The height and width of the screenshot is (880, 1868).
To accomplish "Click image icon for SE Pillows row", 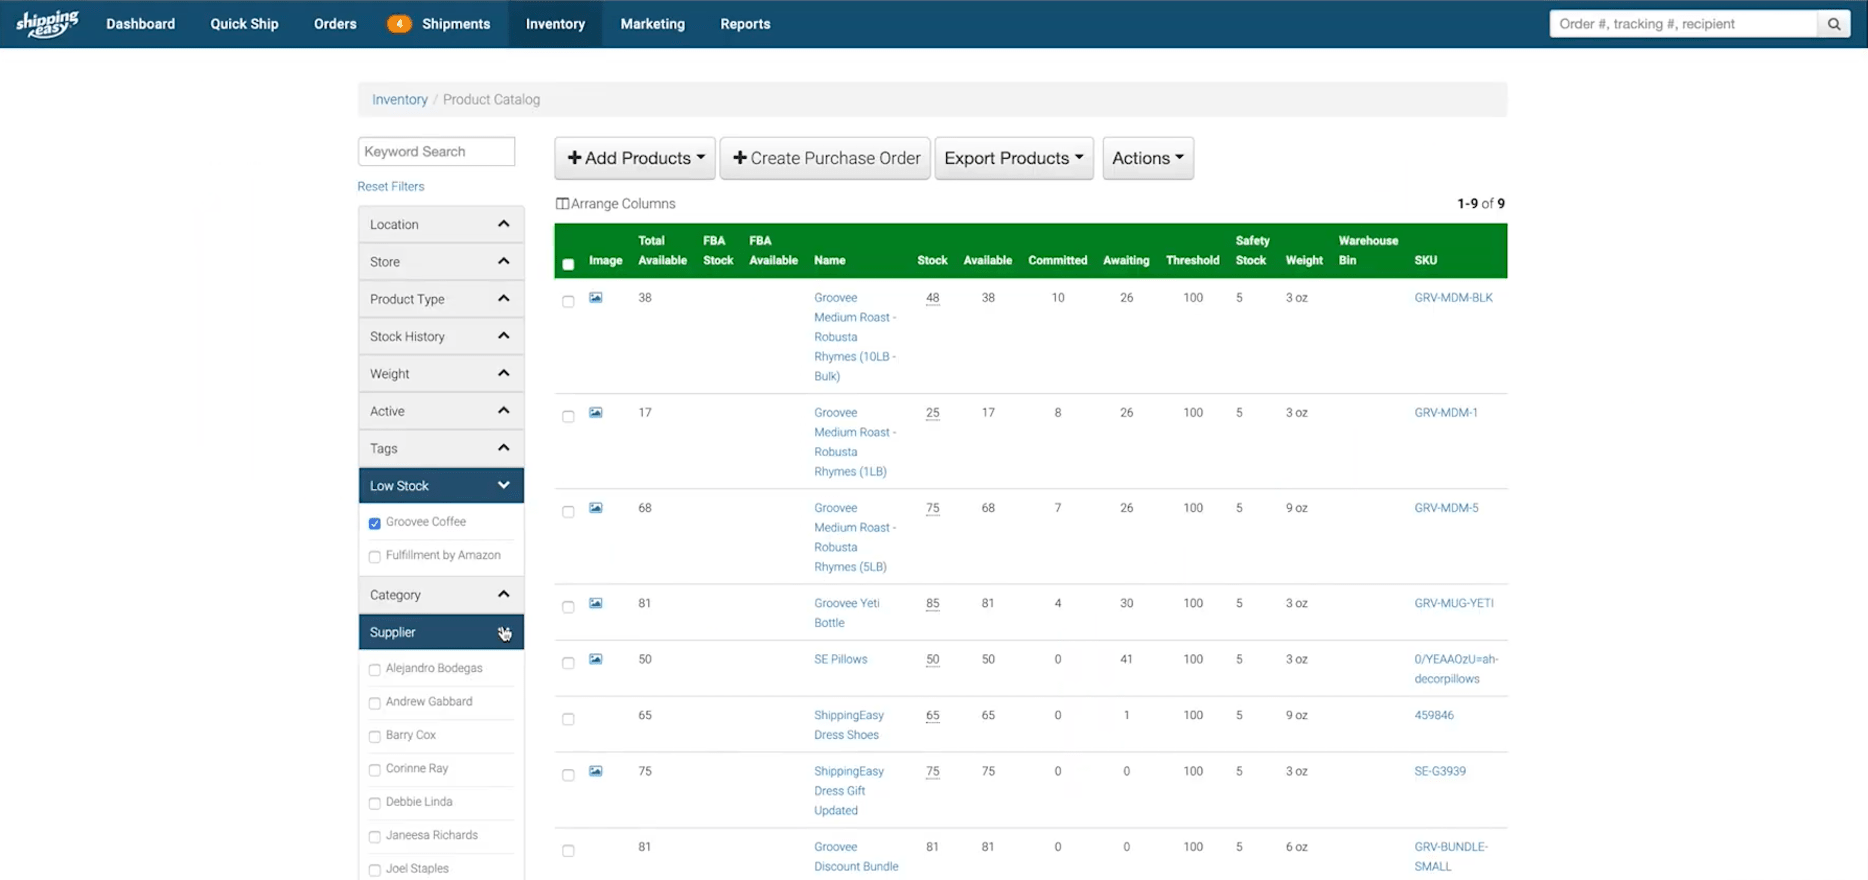I will [596, 659].
